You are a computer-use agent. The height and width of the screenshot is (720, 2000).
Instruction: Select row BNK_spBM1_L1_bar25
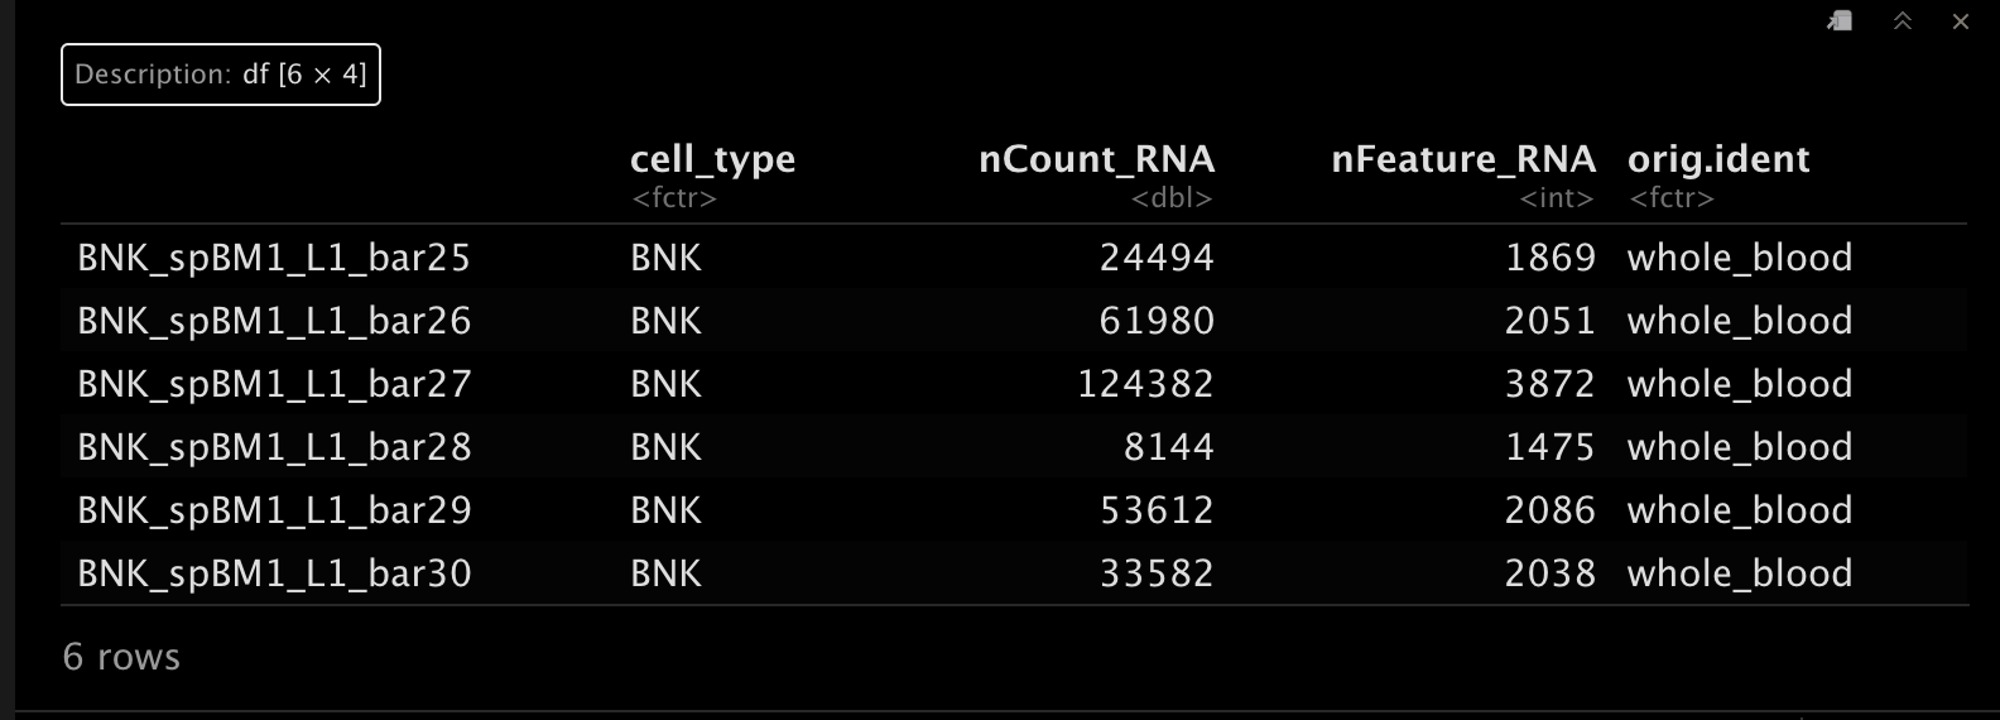pyautogui.click(x=1014, y=257)
